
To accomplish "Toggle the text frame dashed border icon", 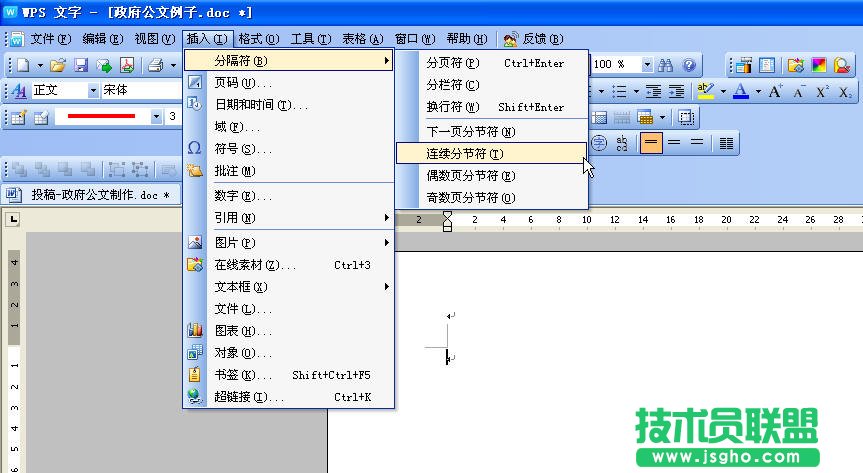I will [x=686, y=117].
